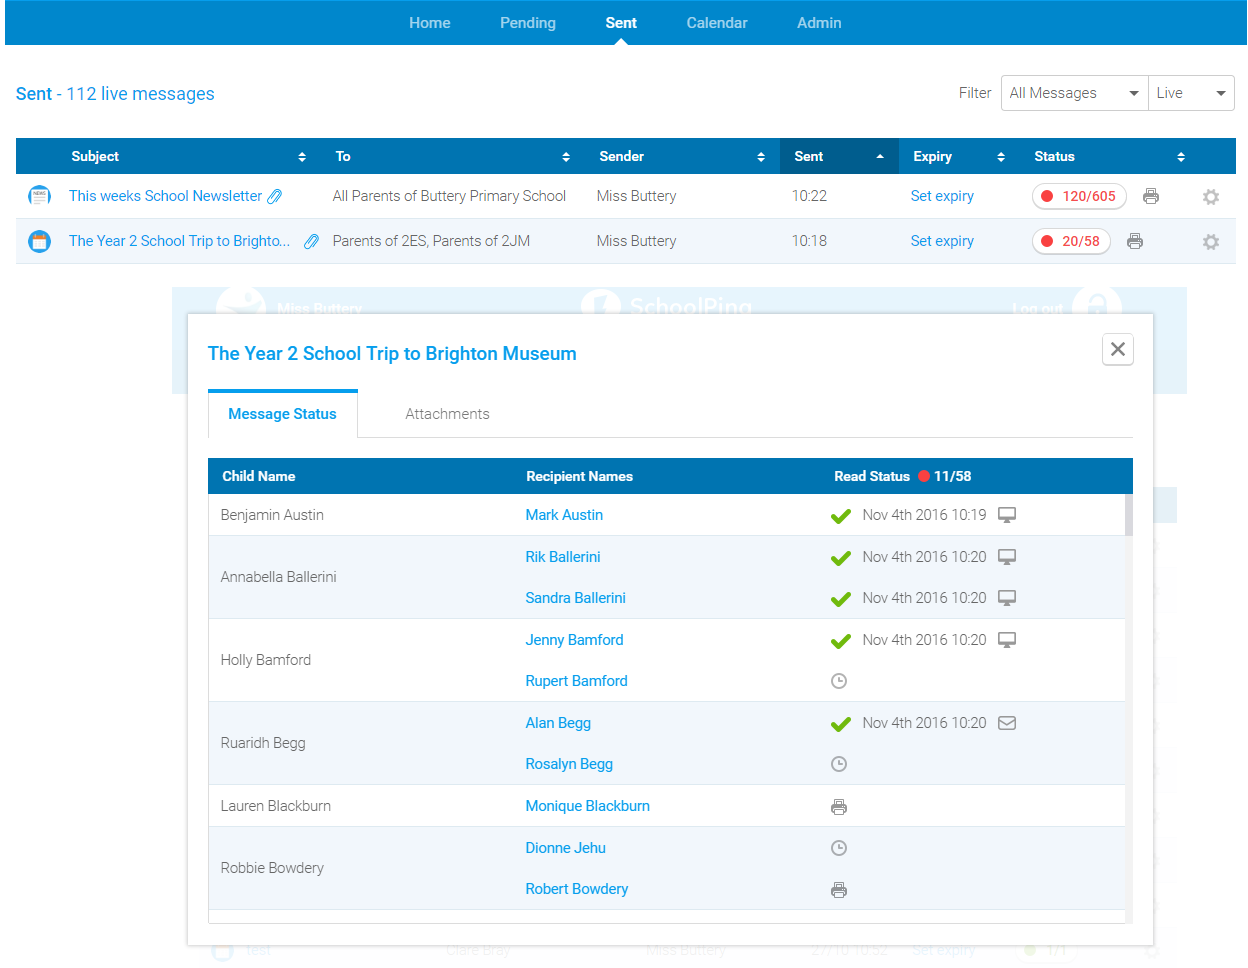Open settings gear for the School Newsletter row

pyautogui.click(x=1211, y=197)
